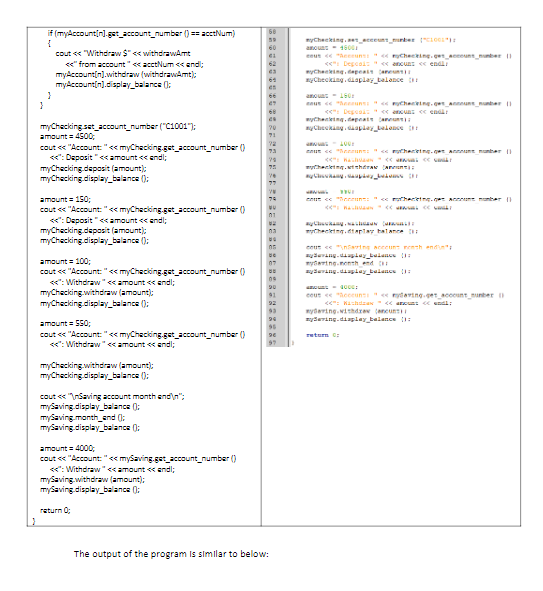
Task: Click myChecking.set_account_number ("C1001") in left column
Action: point(118,126)
